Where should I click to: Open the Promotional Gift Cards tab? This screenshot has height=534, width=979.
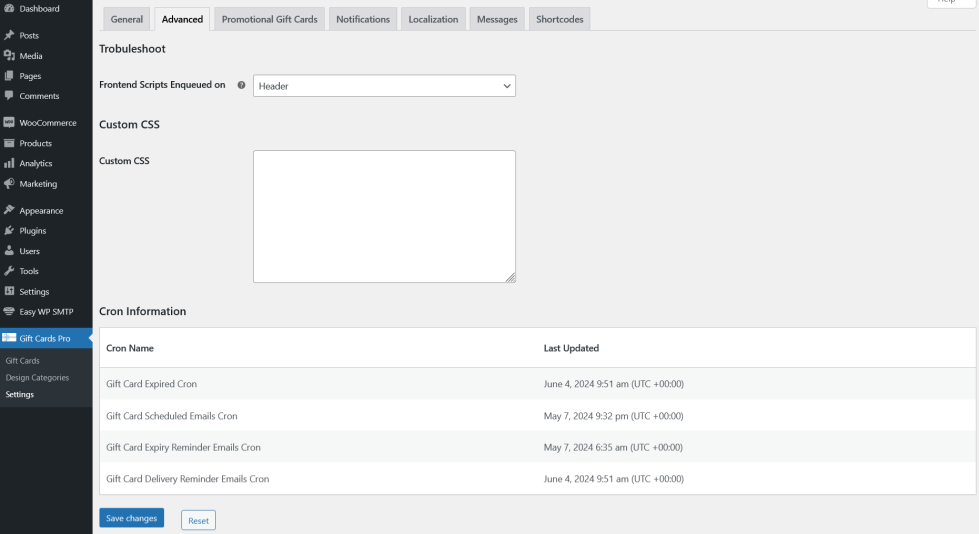270,19
